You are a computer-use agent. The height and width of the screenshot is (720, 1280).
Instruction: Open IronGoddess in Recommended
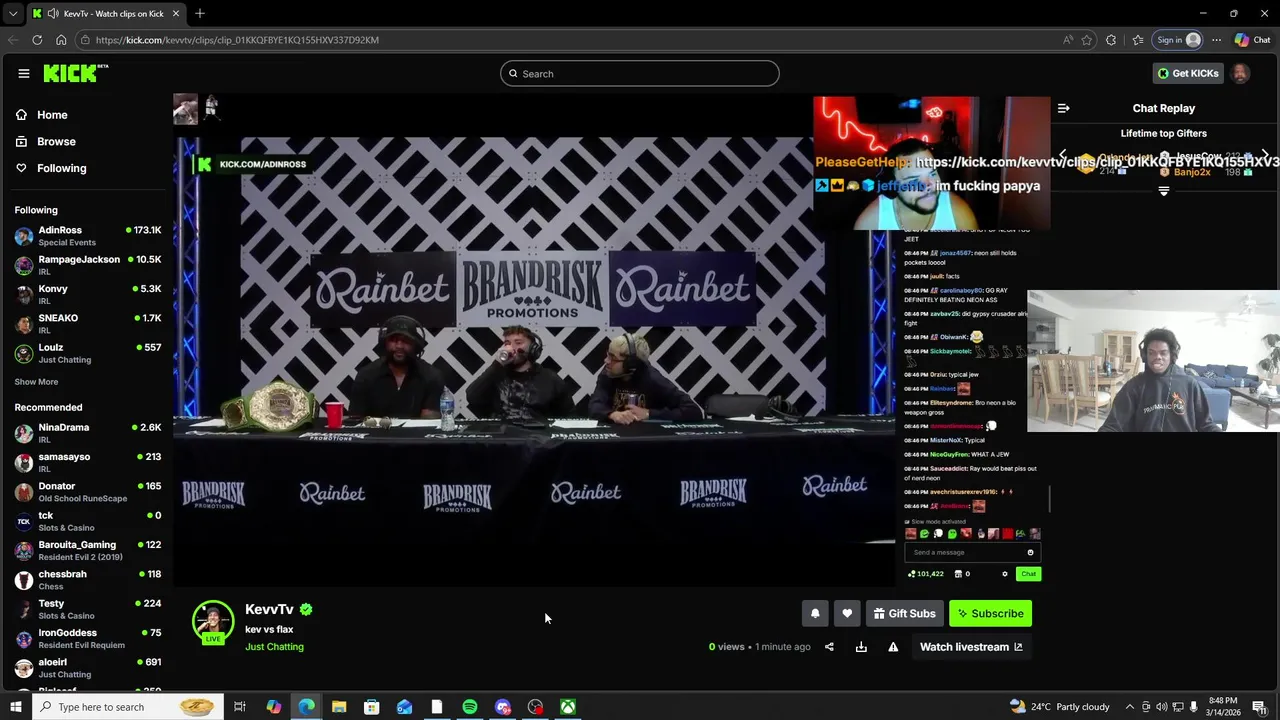click(x=88, y=638)
